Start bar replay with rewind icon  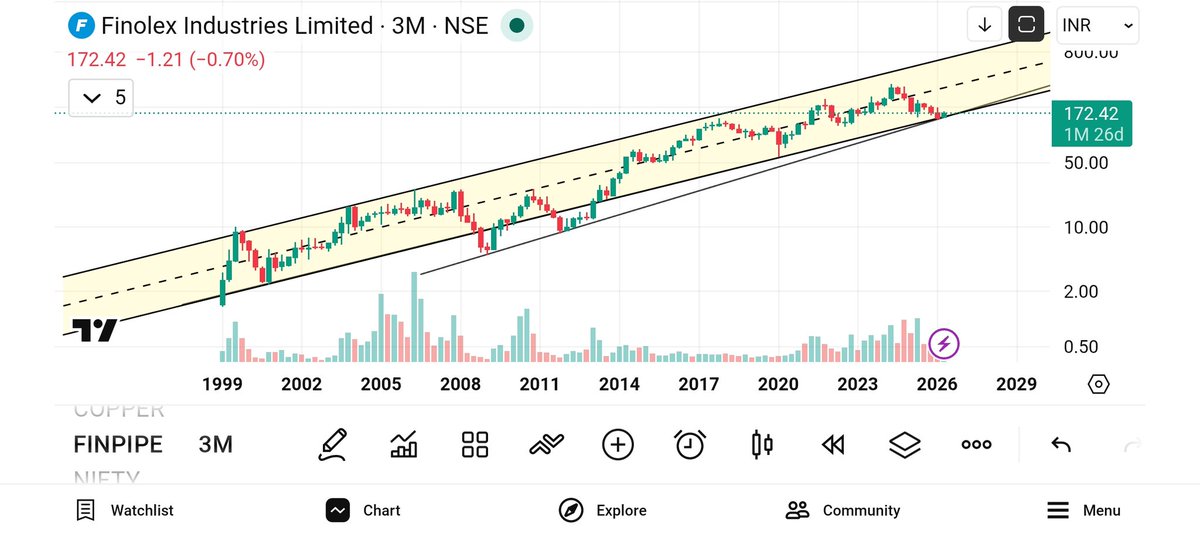pyautogui.click(x=833, y=445)
